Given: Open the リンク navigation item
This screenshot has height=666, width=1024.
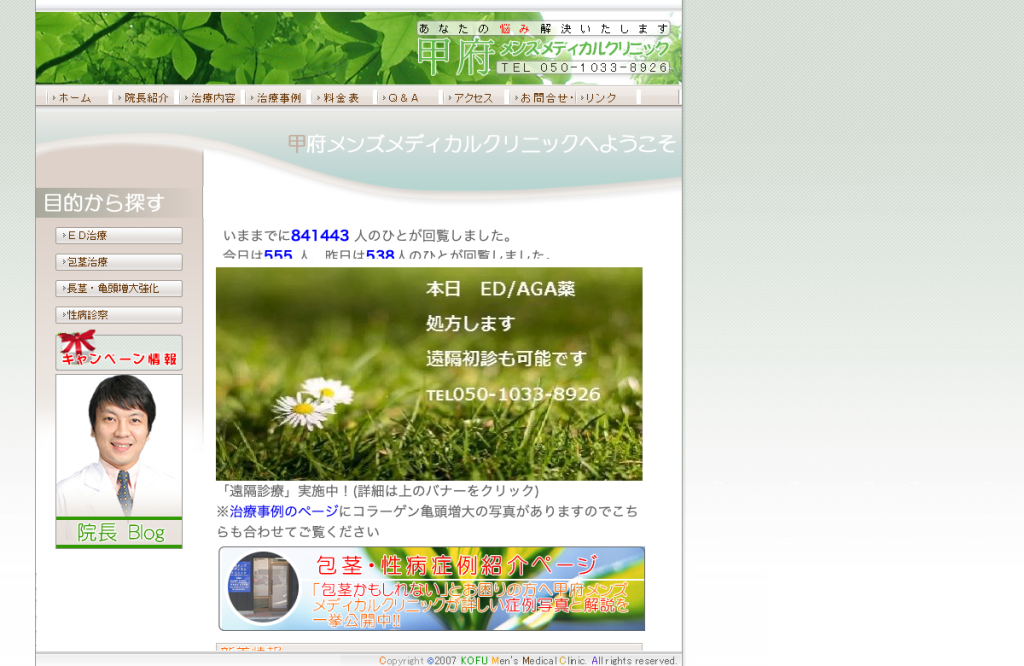Looking at the screenshot, I should [606, 97].
